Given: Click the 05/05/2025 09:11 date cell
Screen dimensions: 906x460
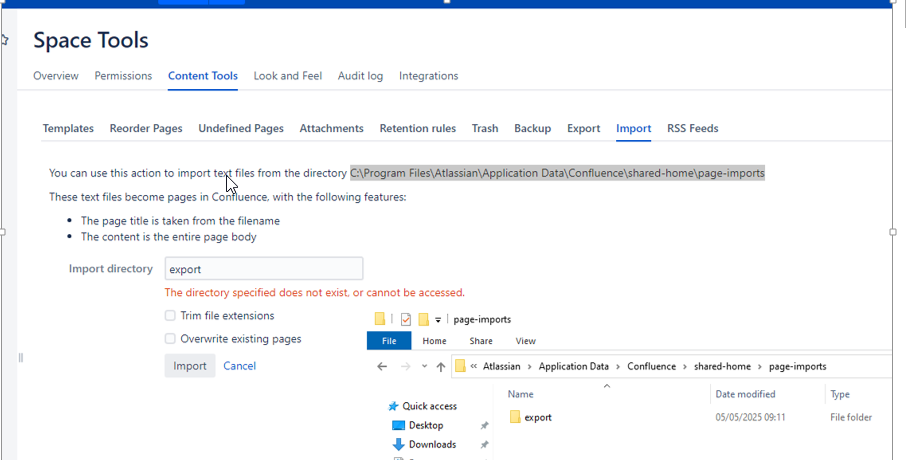Looking at the screenshot, I should (x=750, y=417).
